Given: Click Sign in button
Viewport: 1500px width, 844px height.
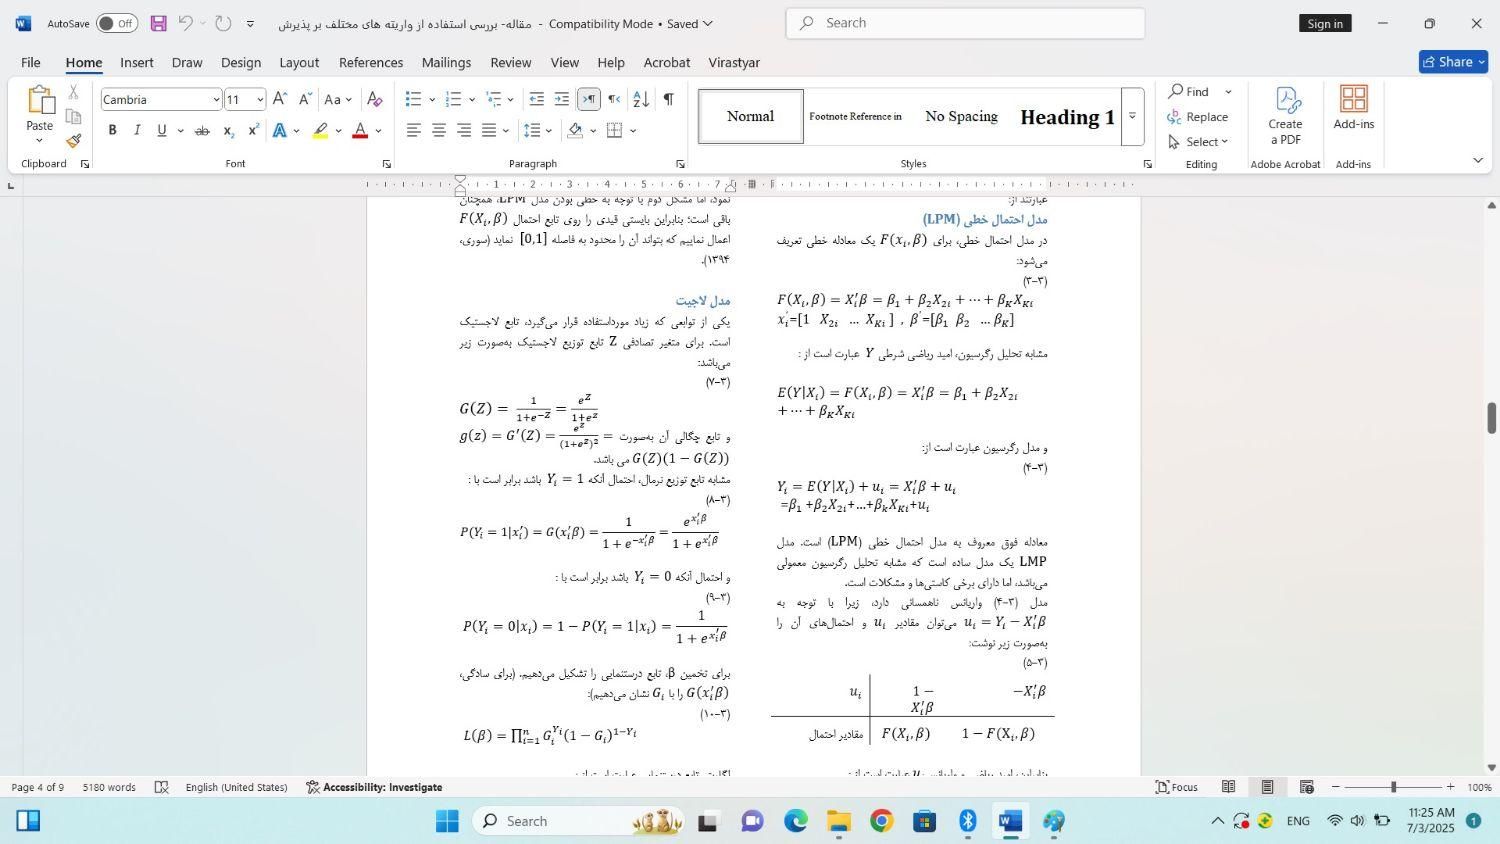Looking at the screenshot, I should coord(1325,23).
